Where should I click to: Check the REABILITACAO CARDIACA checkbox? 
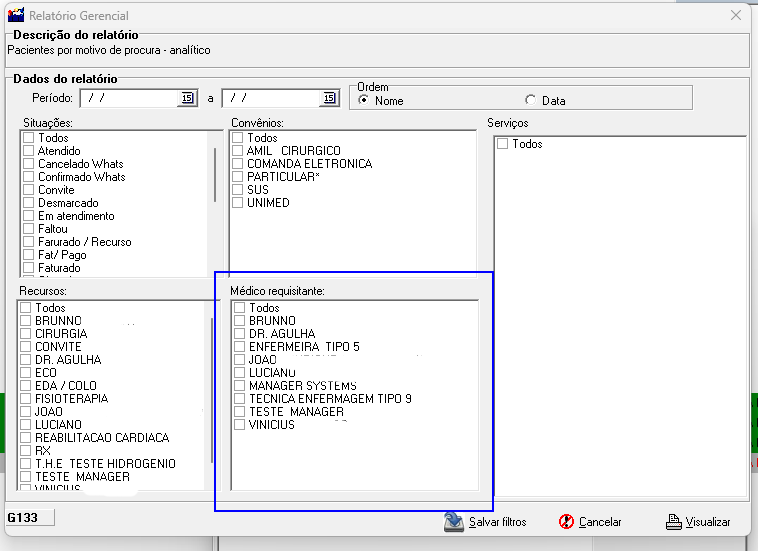26,438
